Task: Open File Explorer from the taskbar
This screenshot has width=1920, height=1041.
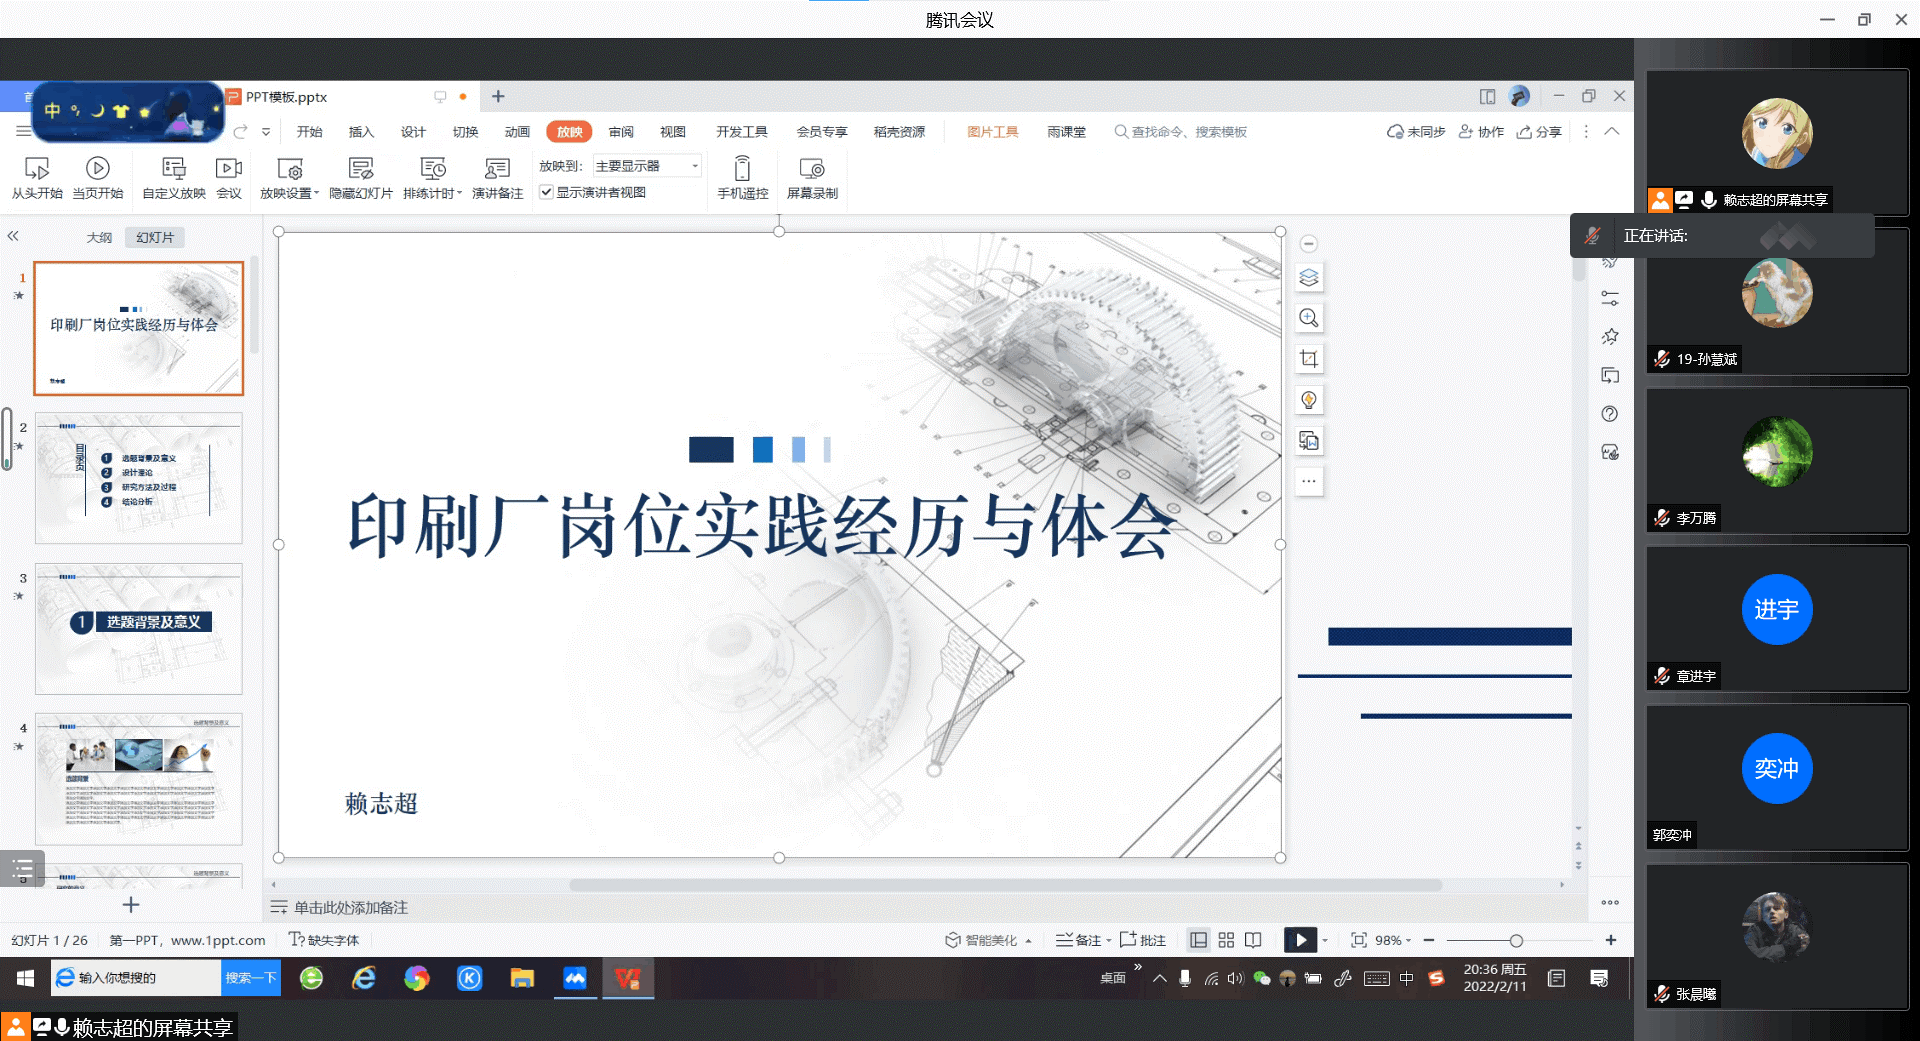Action: 522,978
